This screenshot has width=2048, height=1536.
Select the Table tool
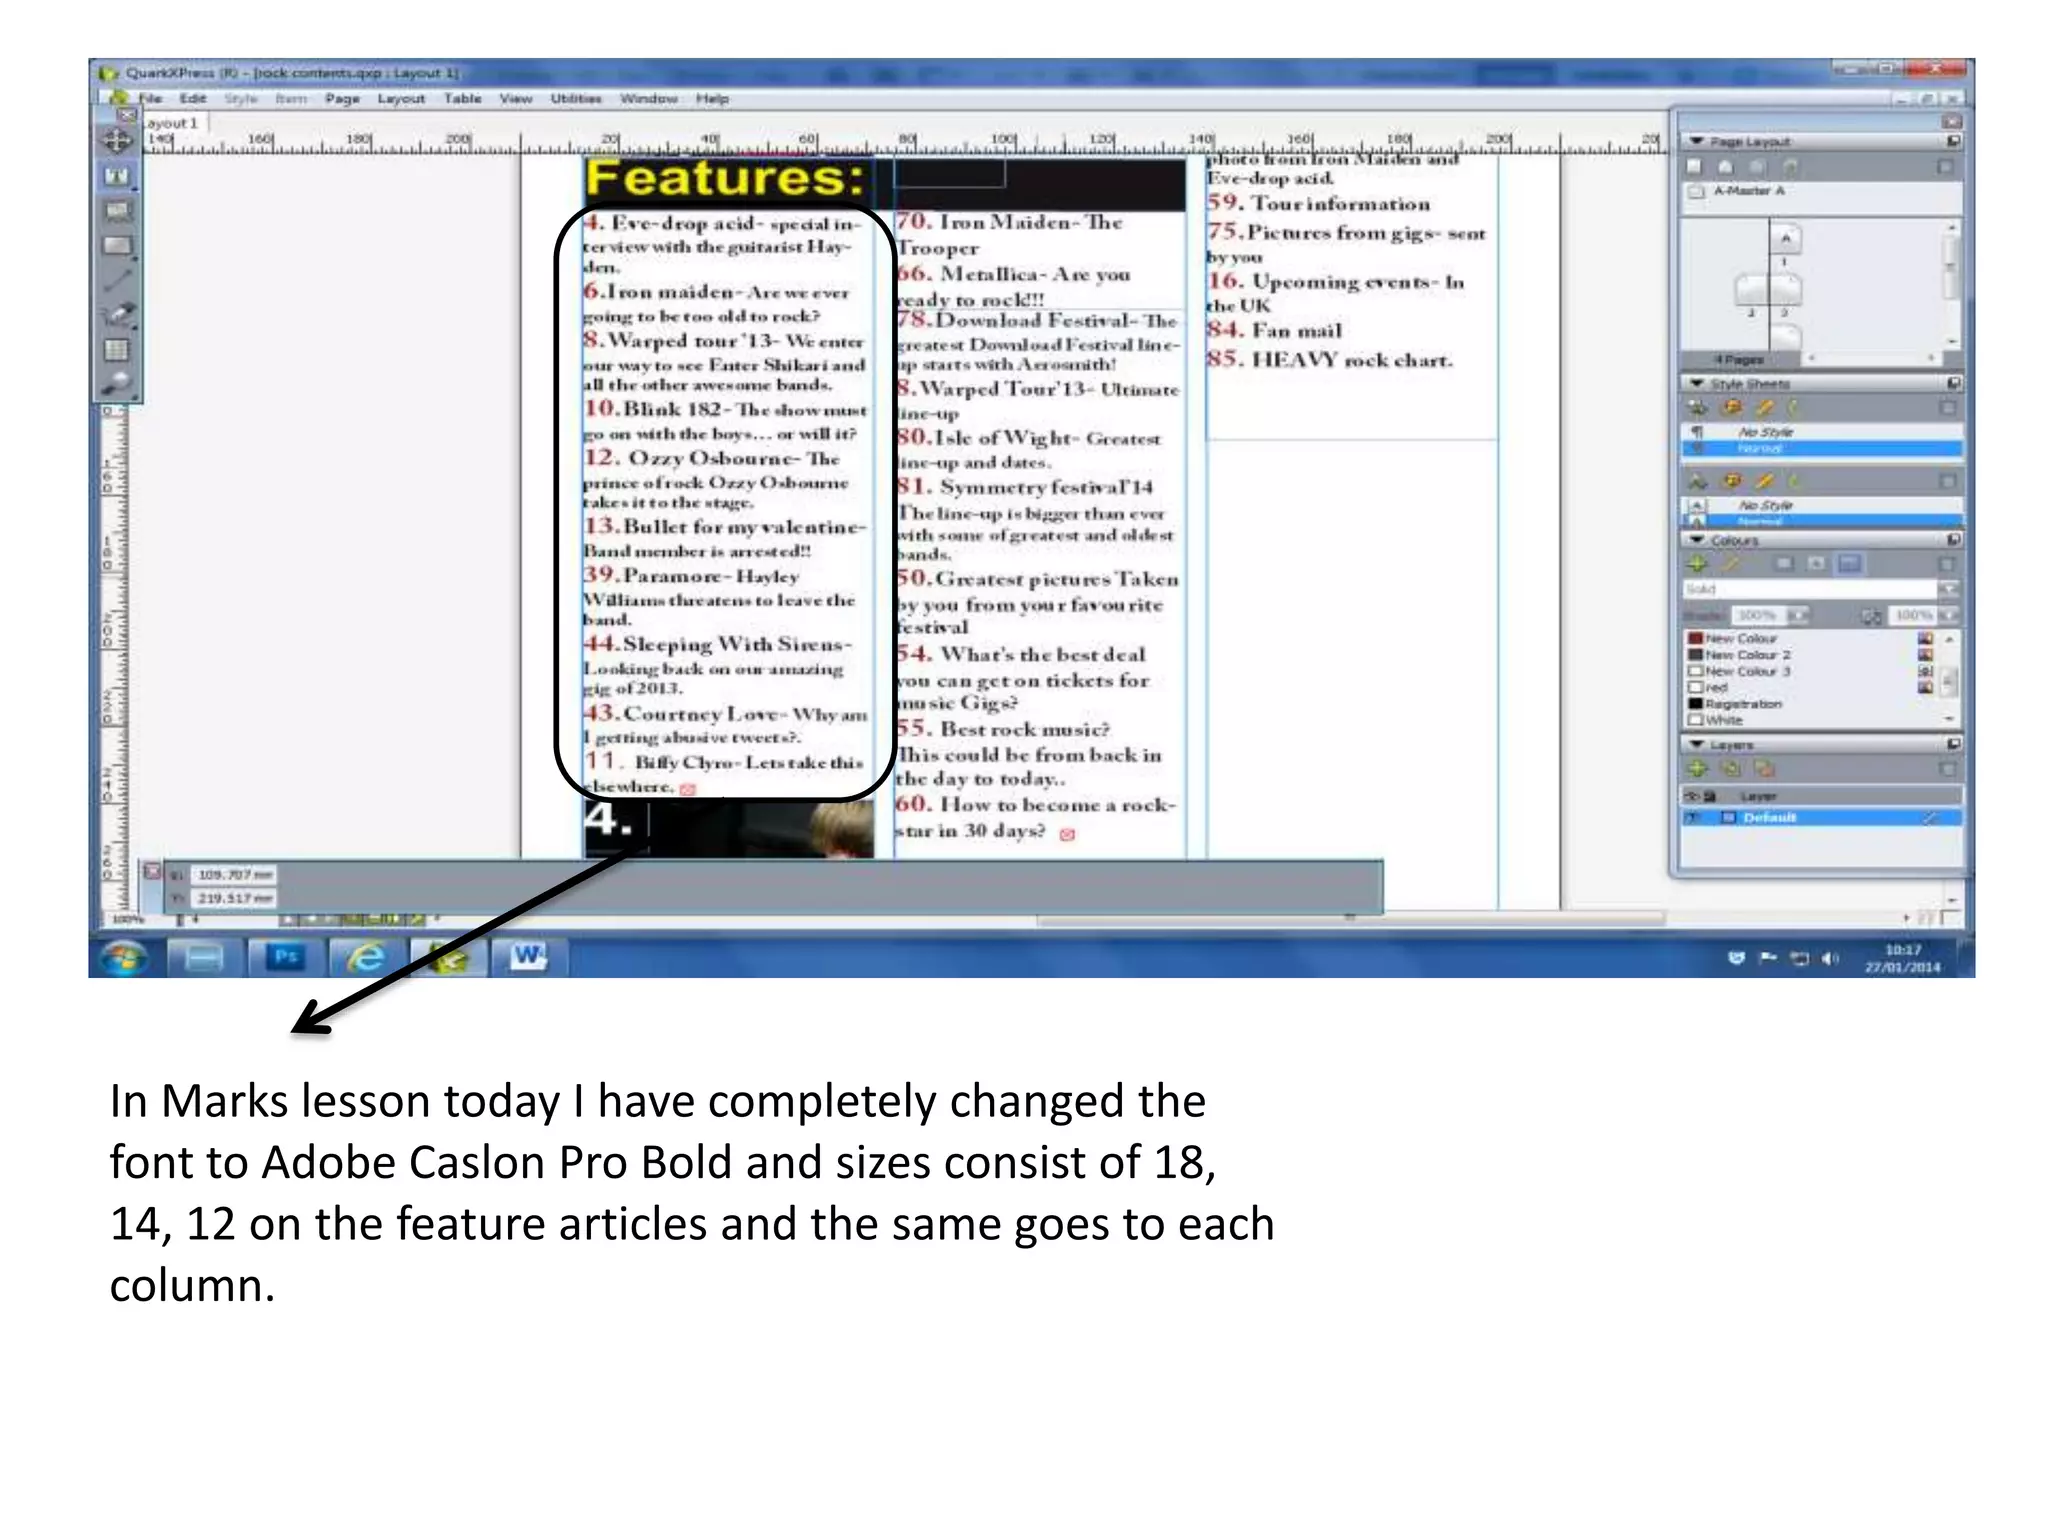(117, 350)
